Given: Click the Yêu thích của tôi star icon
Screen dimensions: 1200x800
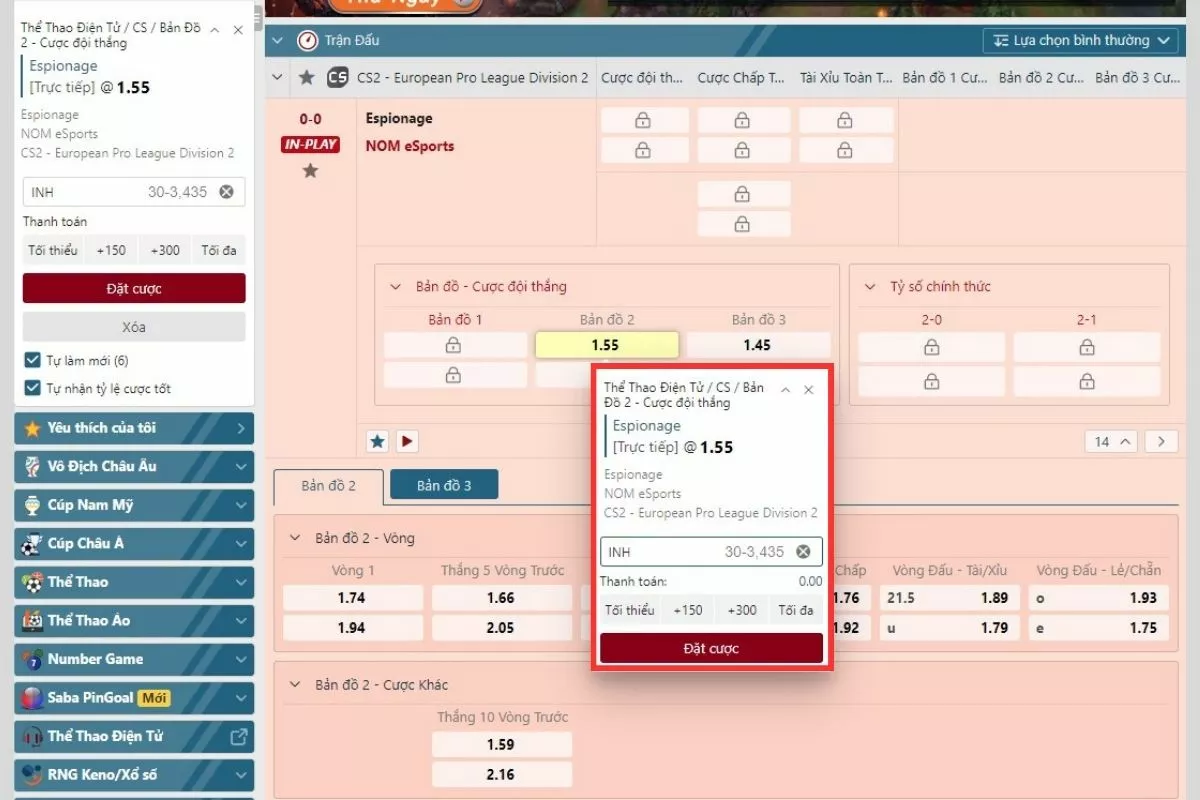Looking at the screenshot, I should click(x=32, y=428).
